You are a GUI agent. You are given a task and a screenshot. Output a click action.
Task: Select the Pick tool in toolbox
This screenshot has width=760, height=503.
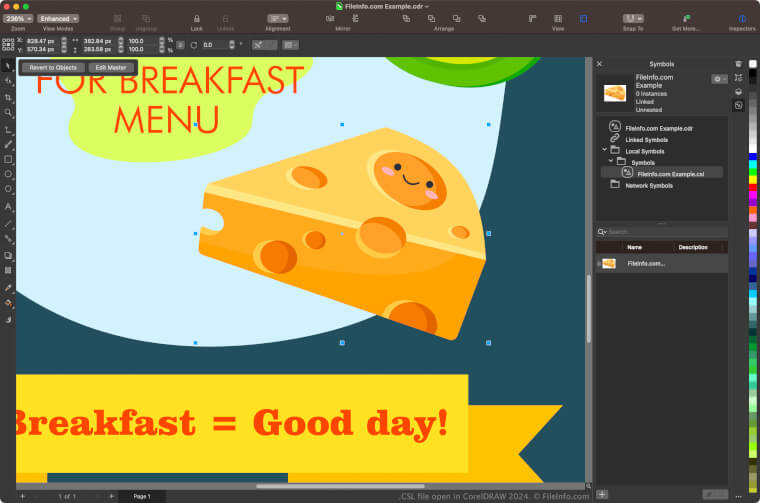(8, 66)
